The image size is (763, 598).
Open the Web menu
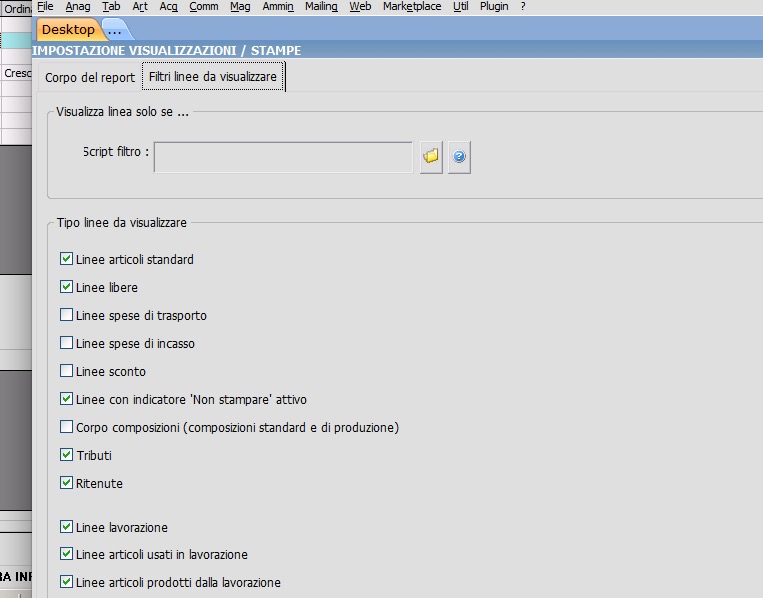pos(360,6)
